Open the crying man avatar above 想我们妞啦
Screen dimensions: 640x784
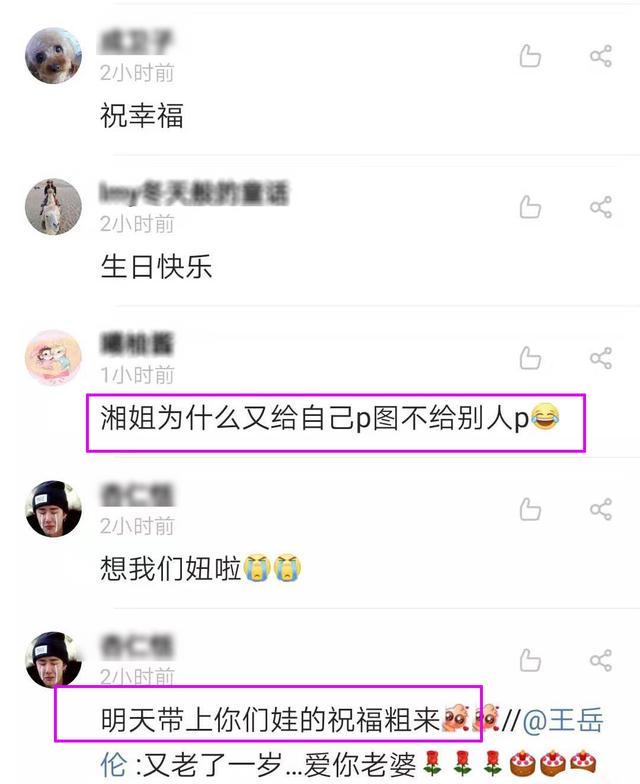pyautogui.click(x=54, y=510)
